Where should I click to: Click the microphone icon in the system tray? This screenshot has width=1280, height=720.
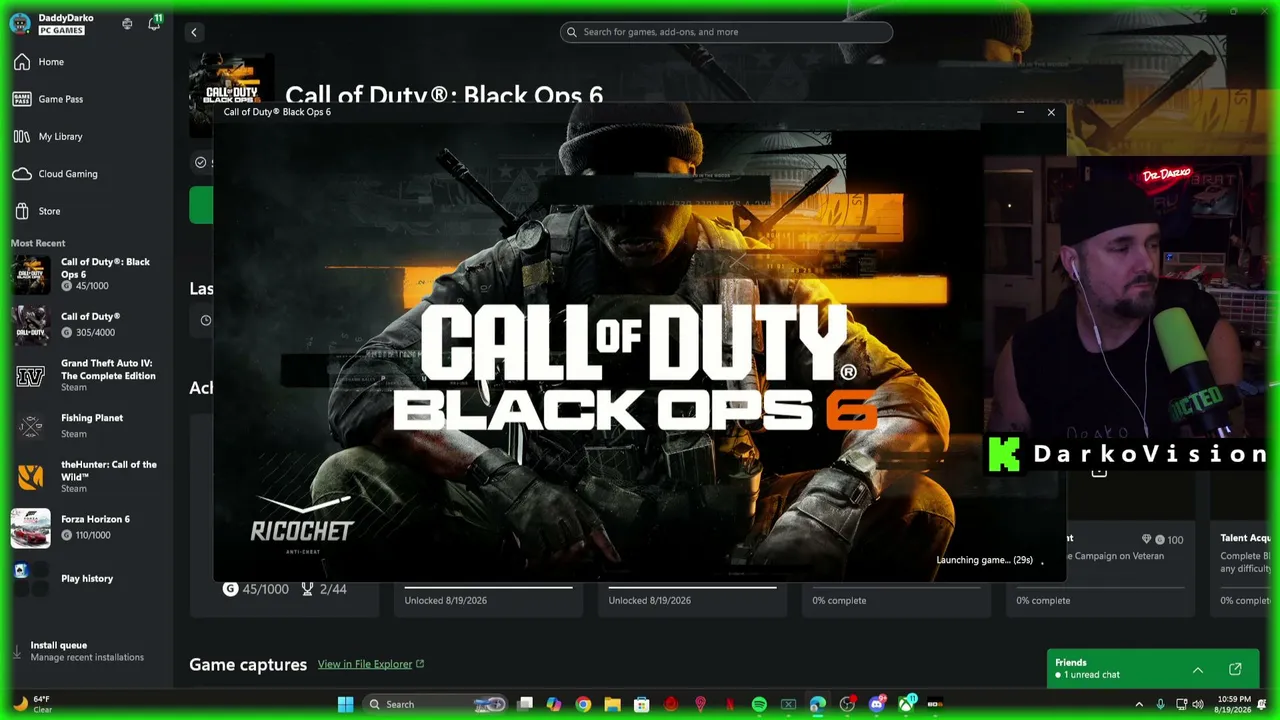[x=1160, y=704]
